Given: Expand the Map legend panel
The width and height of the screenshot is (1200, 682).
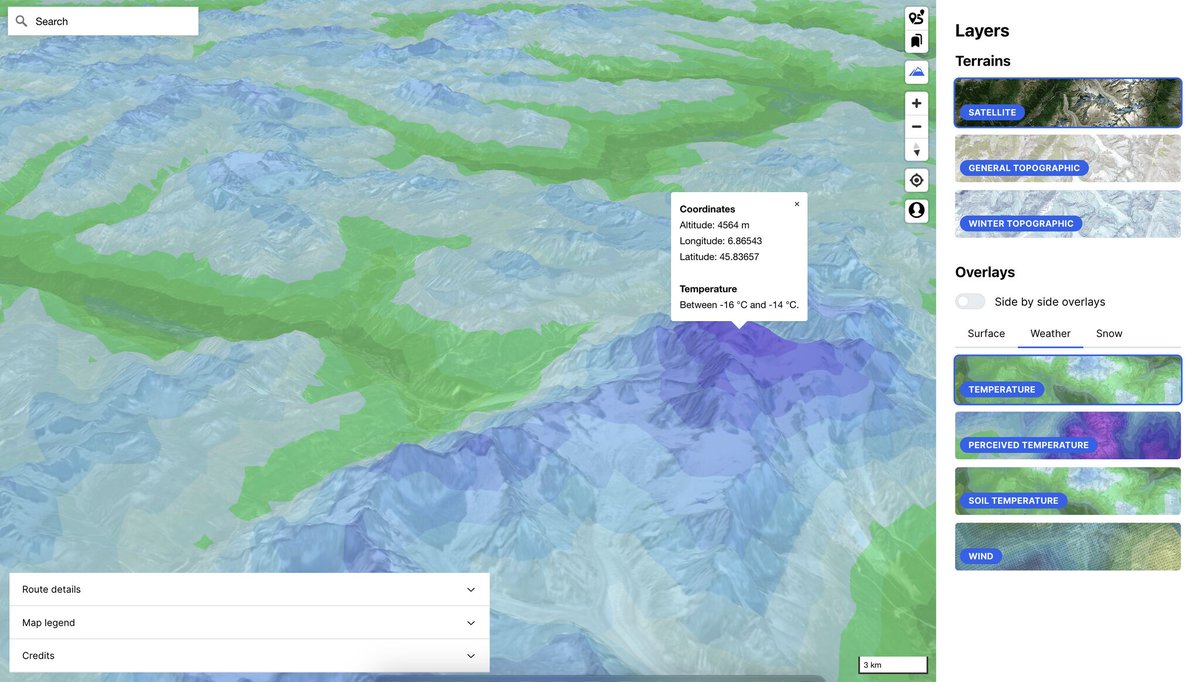Looking at the screenshot, I should click(249, 622).
